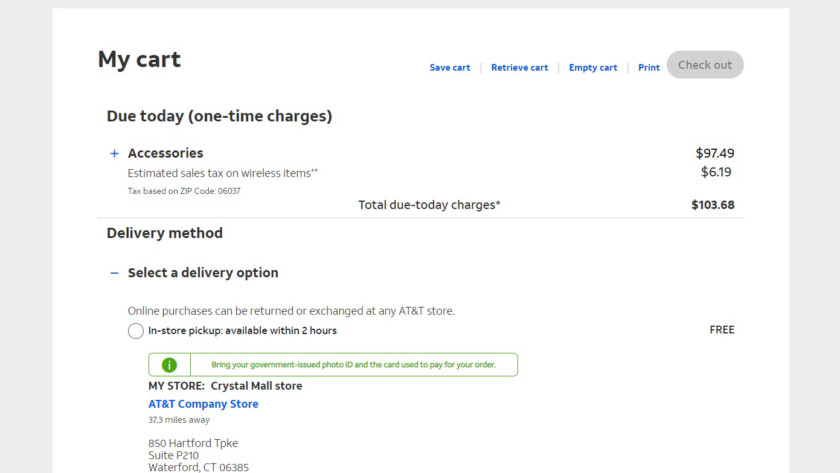
Task: Click the Accessories section label
Action: coord(165,154)
